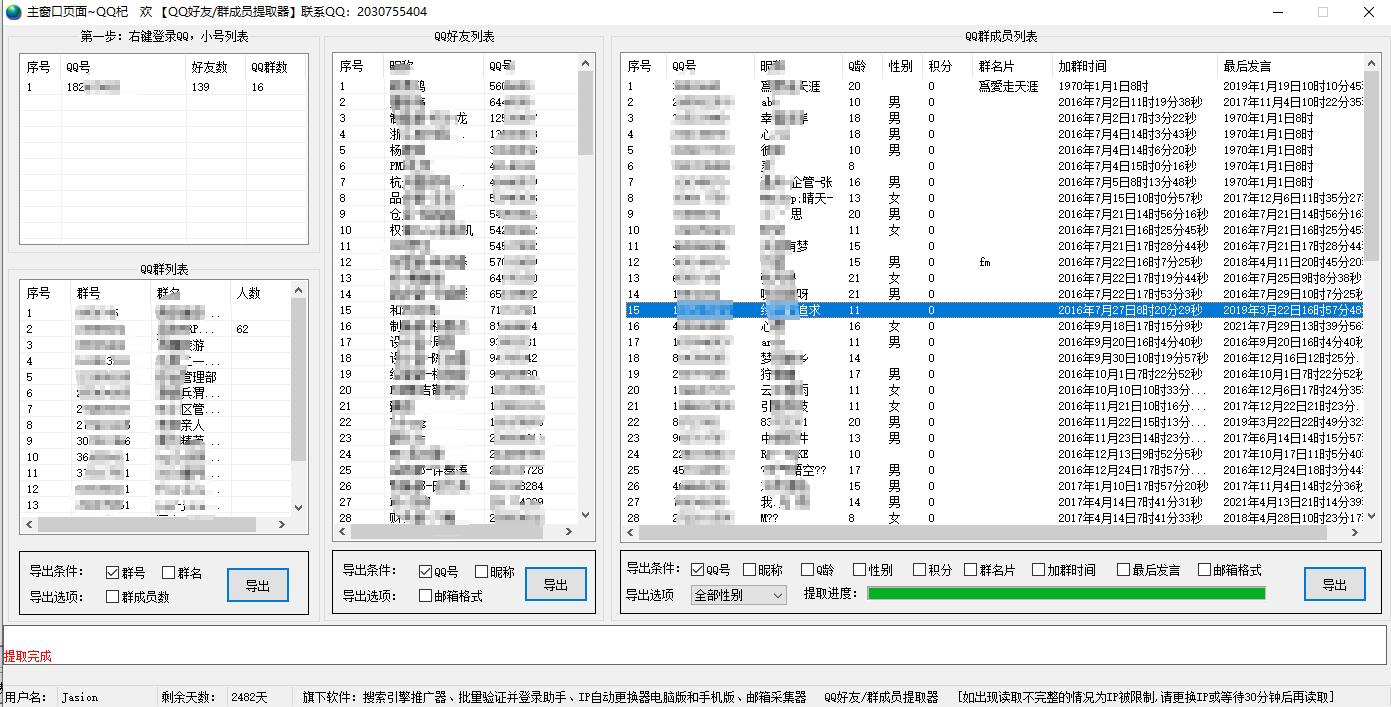Select member joined 2016年7月22日17时53分3秒
The height and width of the screenshot is (707, 1391).
tap(993, 294)
